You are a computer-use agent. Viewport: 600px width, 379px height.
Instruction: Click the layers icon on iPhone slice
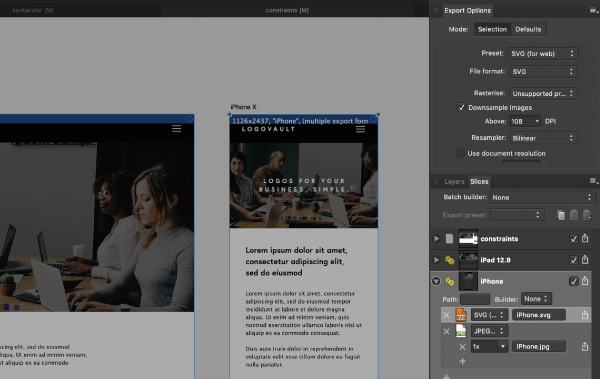(449, 281)
